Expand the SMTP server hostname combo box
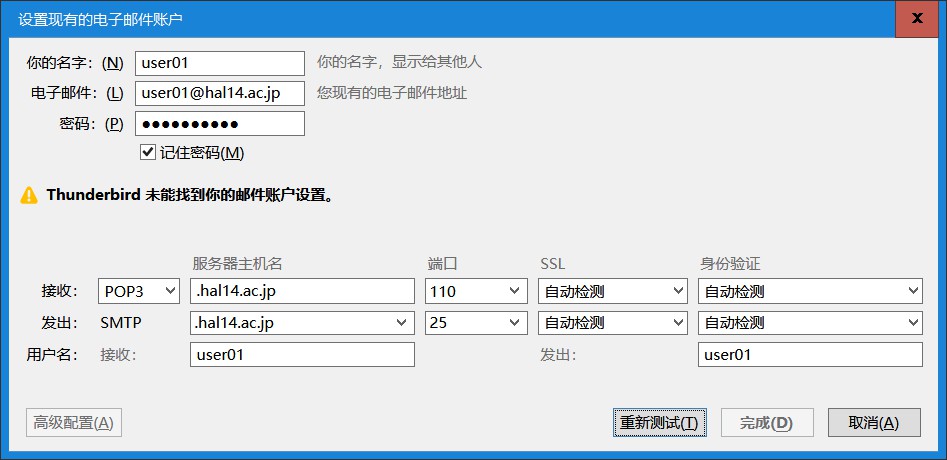The height and width of the screenshot is (460, 947). click(x=401, y=323)
